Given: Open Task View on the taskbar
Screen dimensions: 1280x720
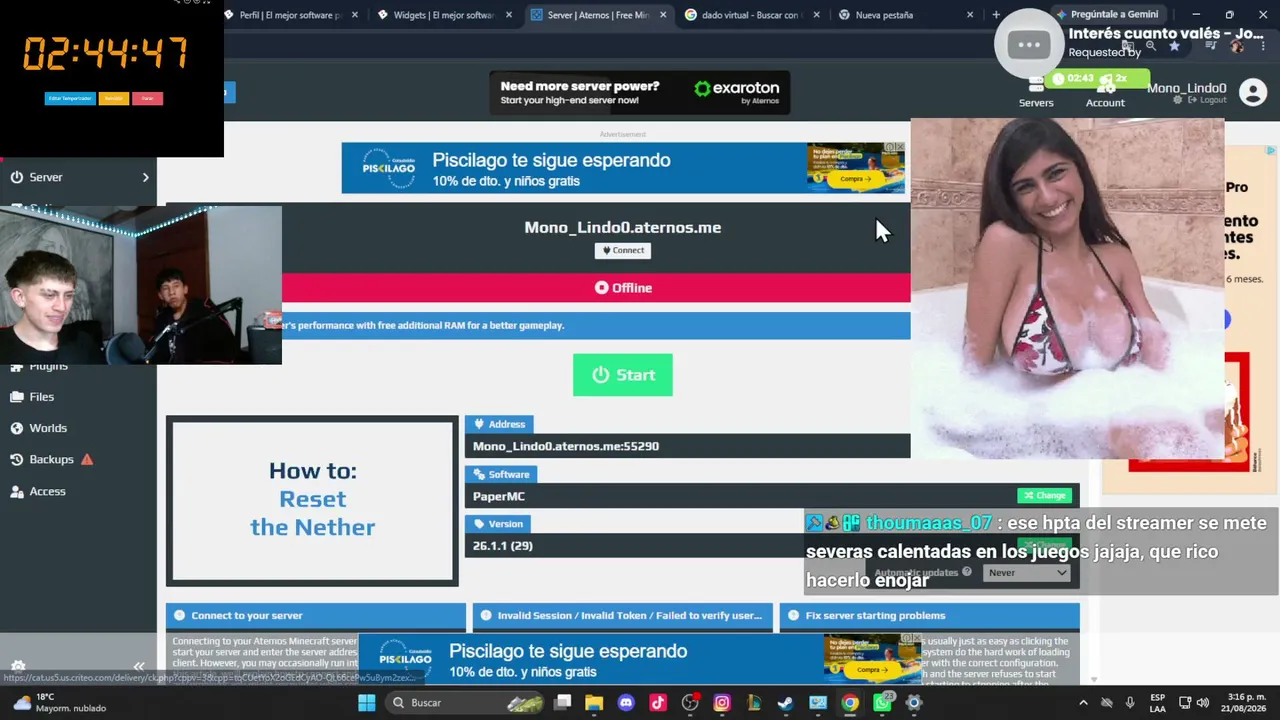Looking at the screenshot, I should pos(563,703).
